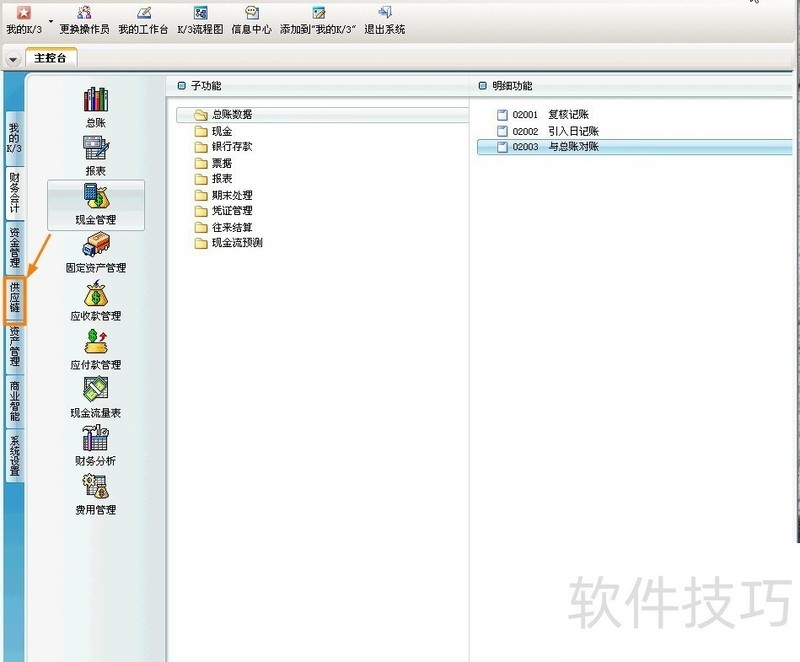The height and width of the screenshot is (662, 800).
Task: Switch to the 系统设置 side tab
Action: point(15,456)
